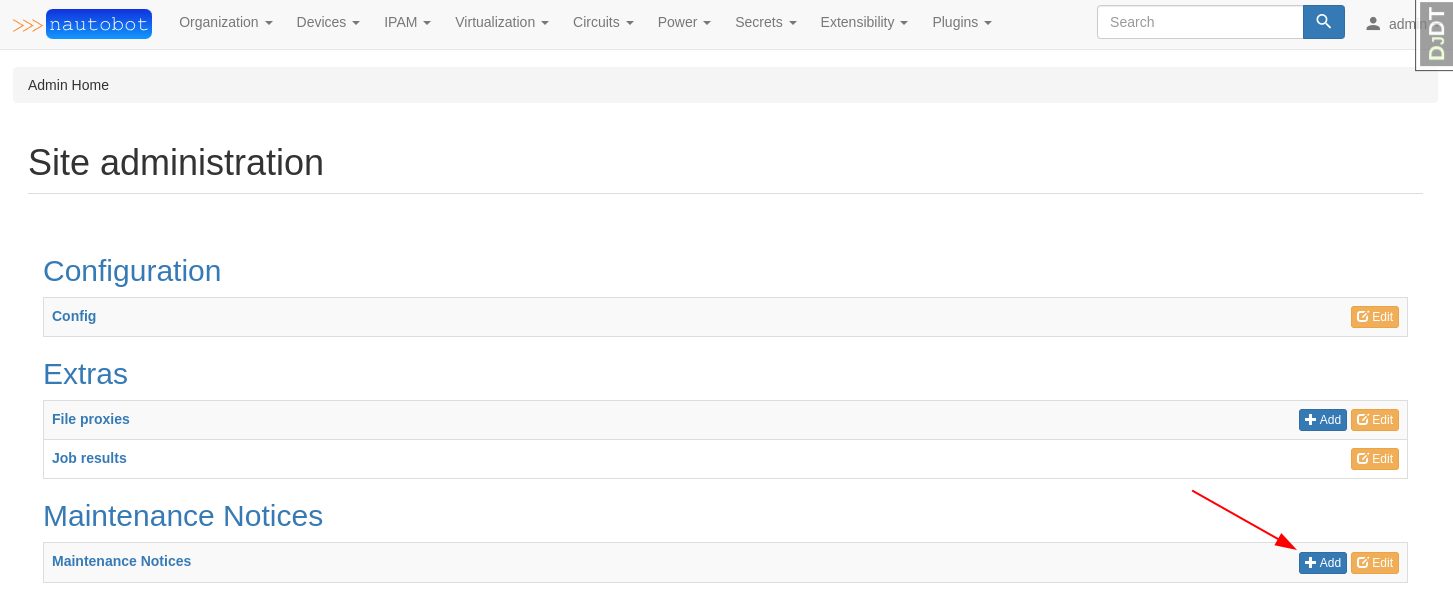The image size is (1453, 593).
Task: Open the Devices dropdown menu
Action: 327,22
